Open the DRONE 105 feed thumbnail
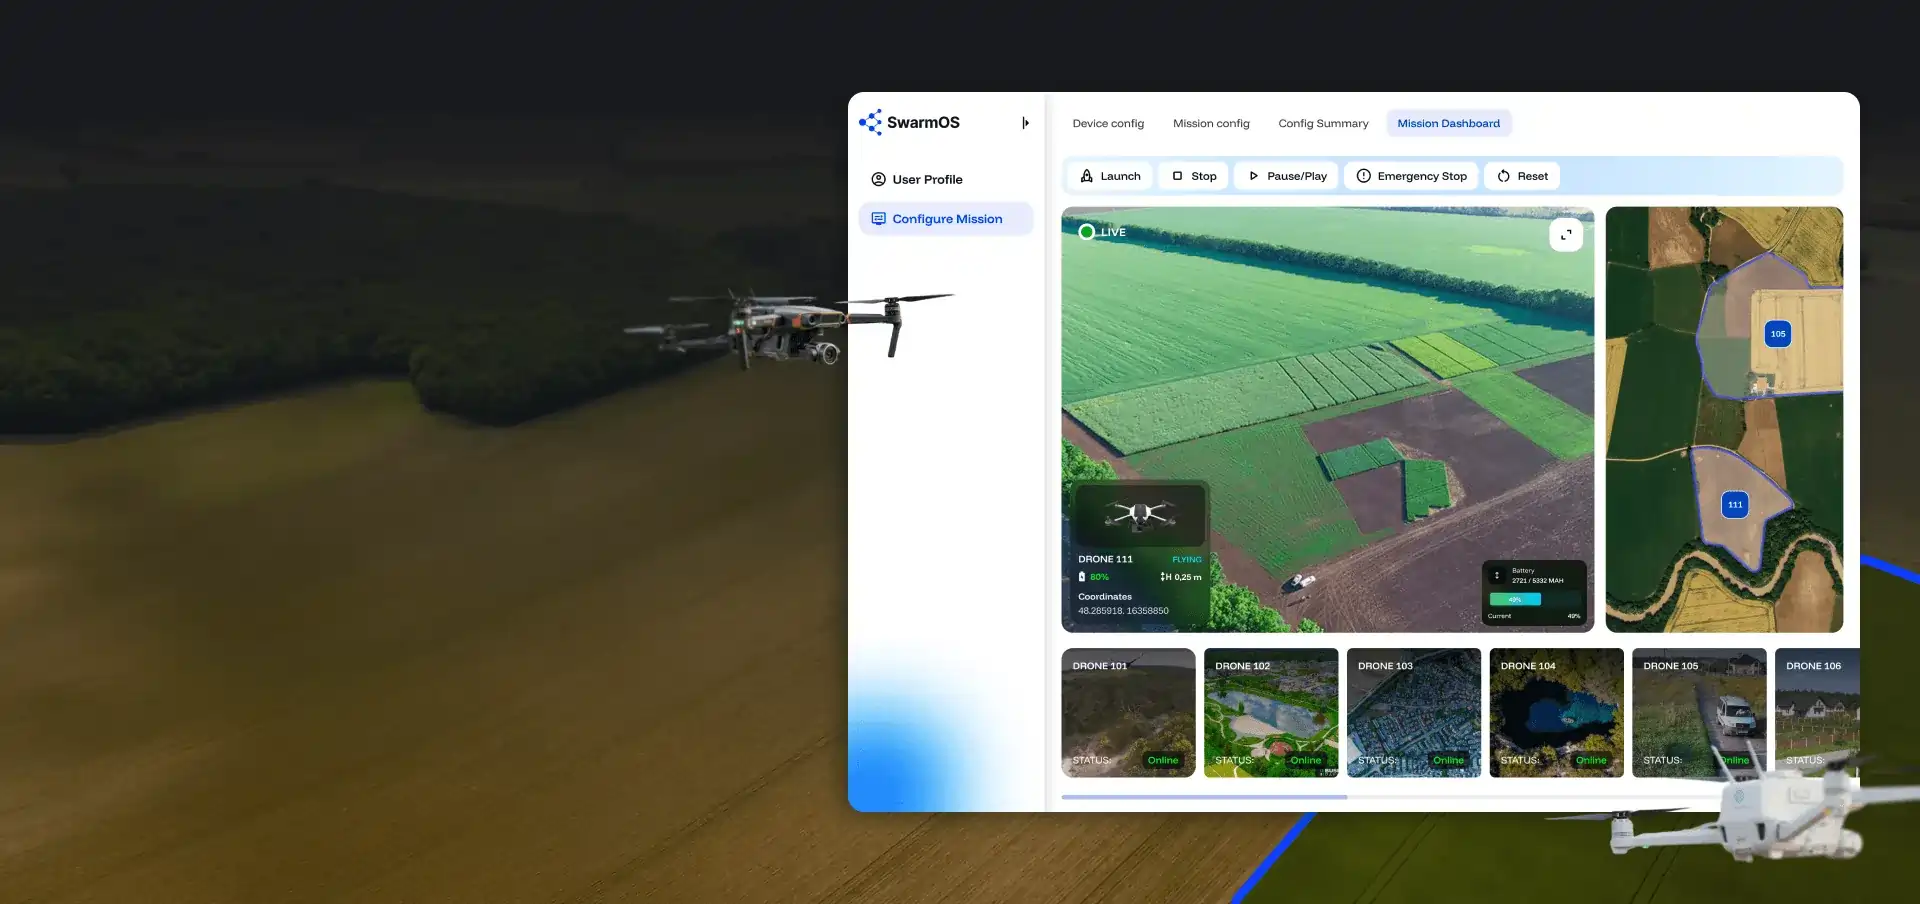Viewport: 1920px width, 904px height. 1699,713
